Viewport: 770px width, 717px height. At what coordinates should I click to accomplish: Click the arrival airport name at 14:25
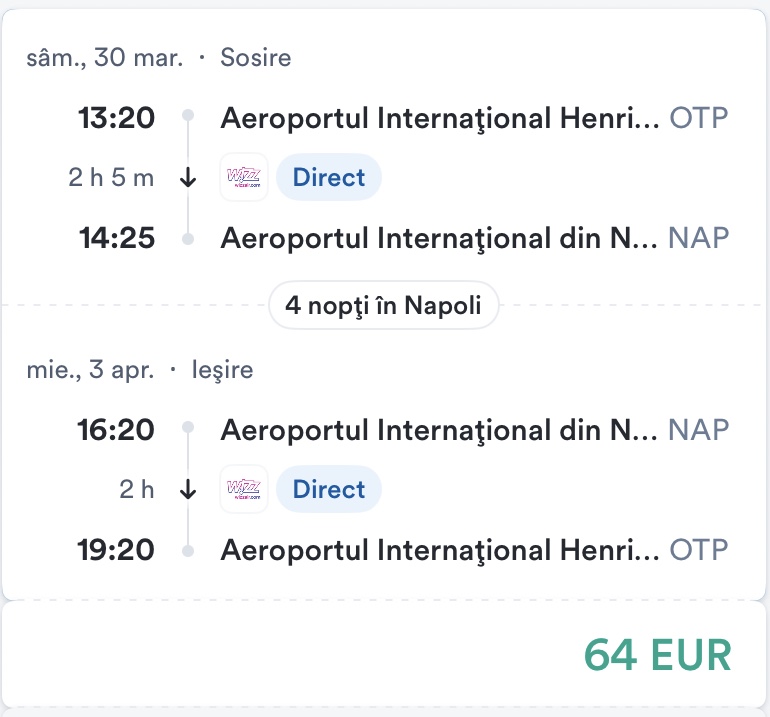pos(439,238)
